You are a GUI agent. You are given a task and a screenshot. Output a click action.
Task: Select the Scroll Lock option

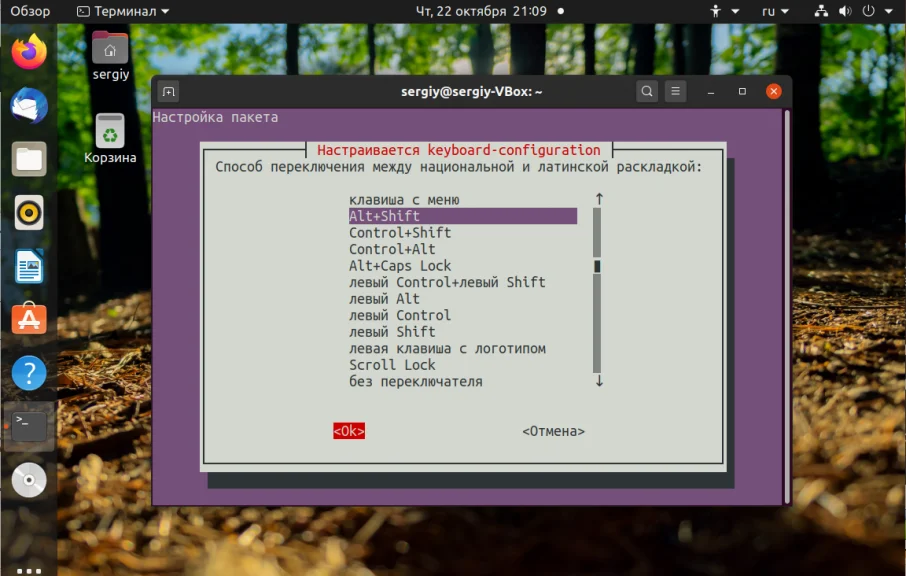pos(392,365)
